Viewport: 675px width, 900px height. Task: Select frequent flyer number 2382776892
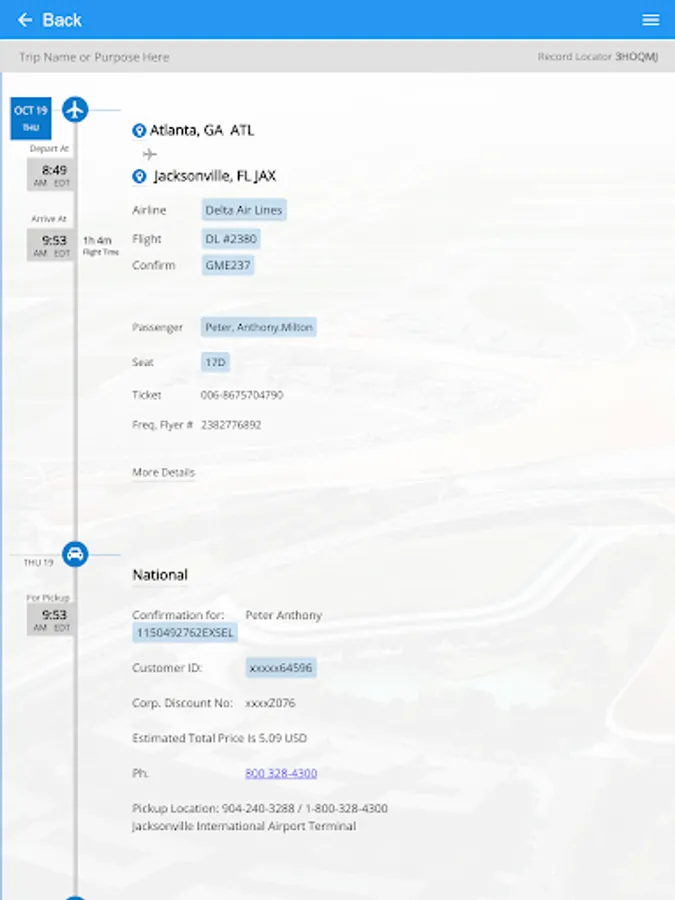coord(231,425)
